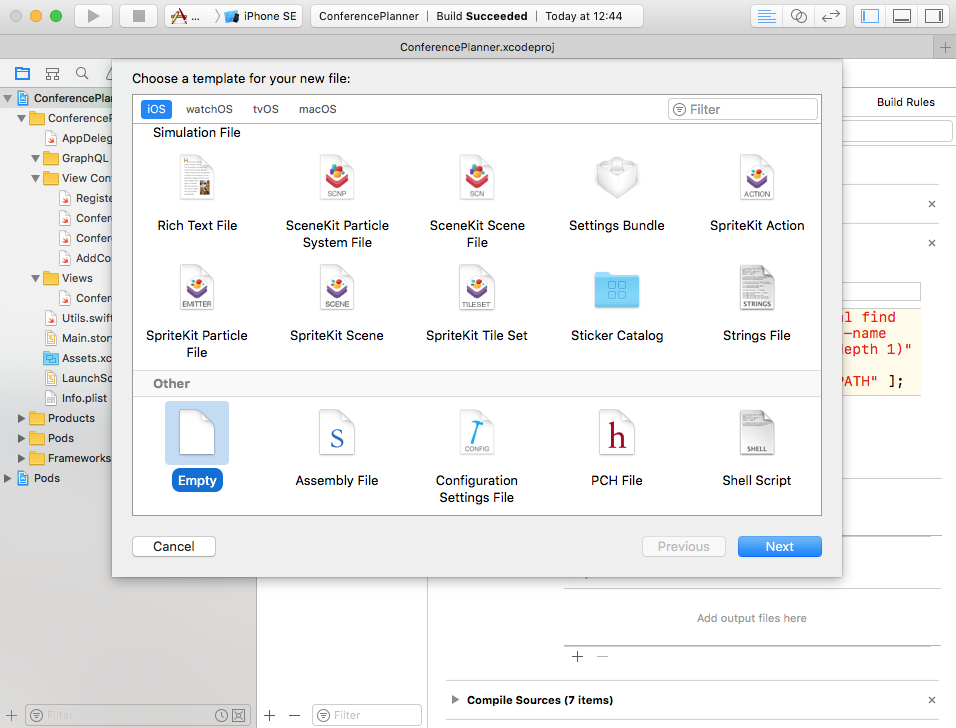Show the assistant editor
Image resolution: width=956 pixels, height=728 pixels.
799,16
